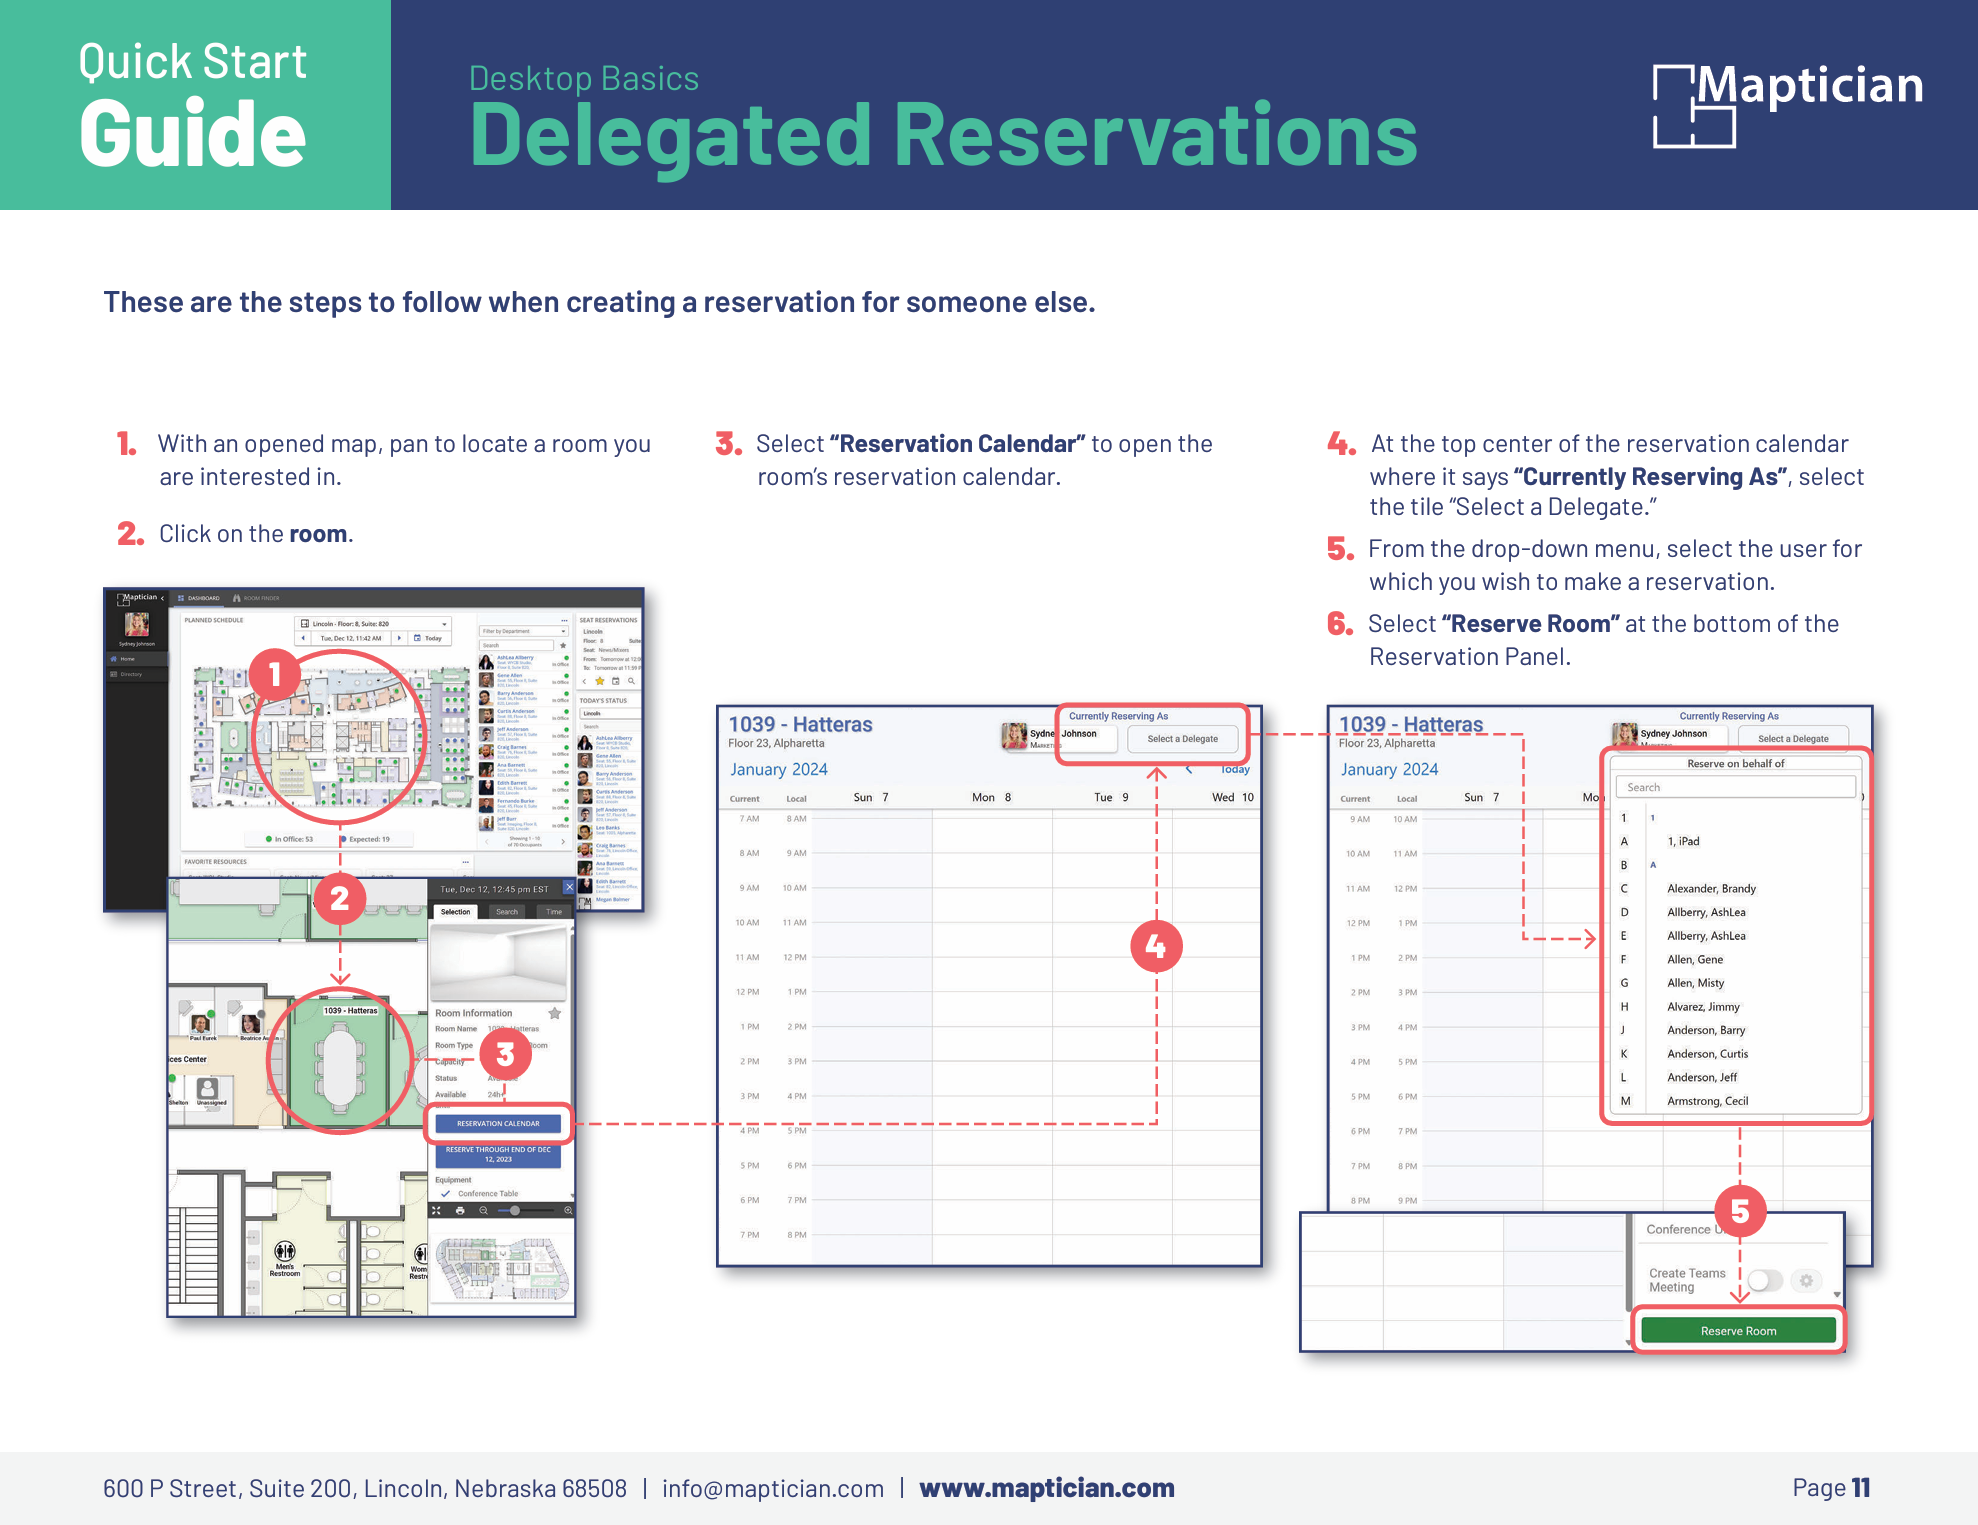Toggle the Create Teams Meeting switch
This screenshot has width=1978, height=1525.
(1765, 1281)
